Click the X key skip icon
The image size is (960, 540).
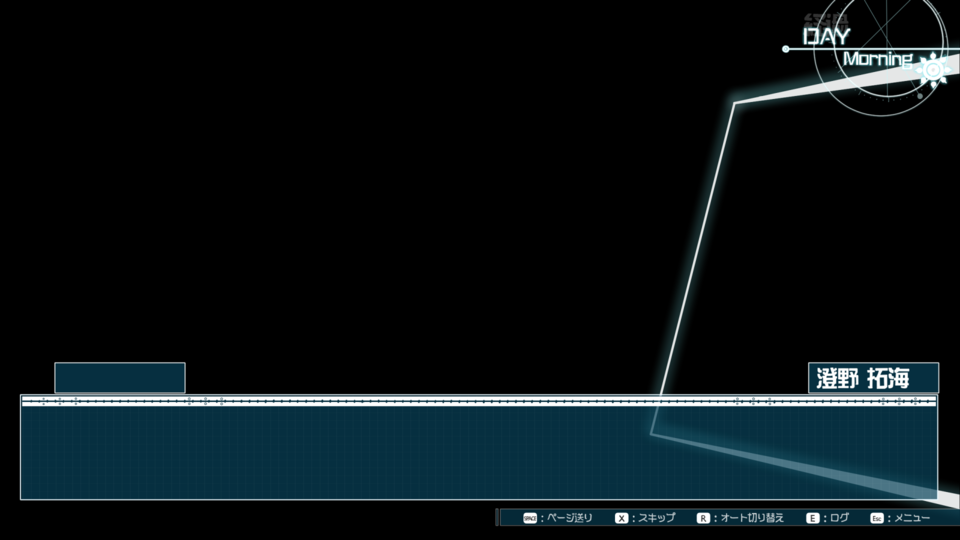pyautogui.click(x=621, y=518)
